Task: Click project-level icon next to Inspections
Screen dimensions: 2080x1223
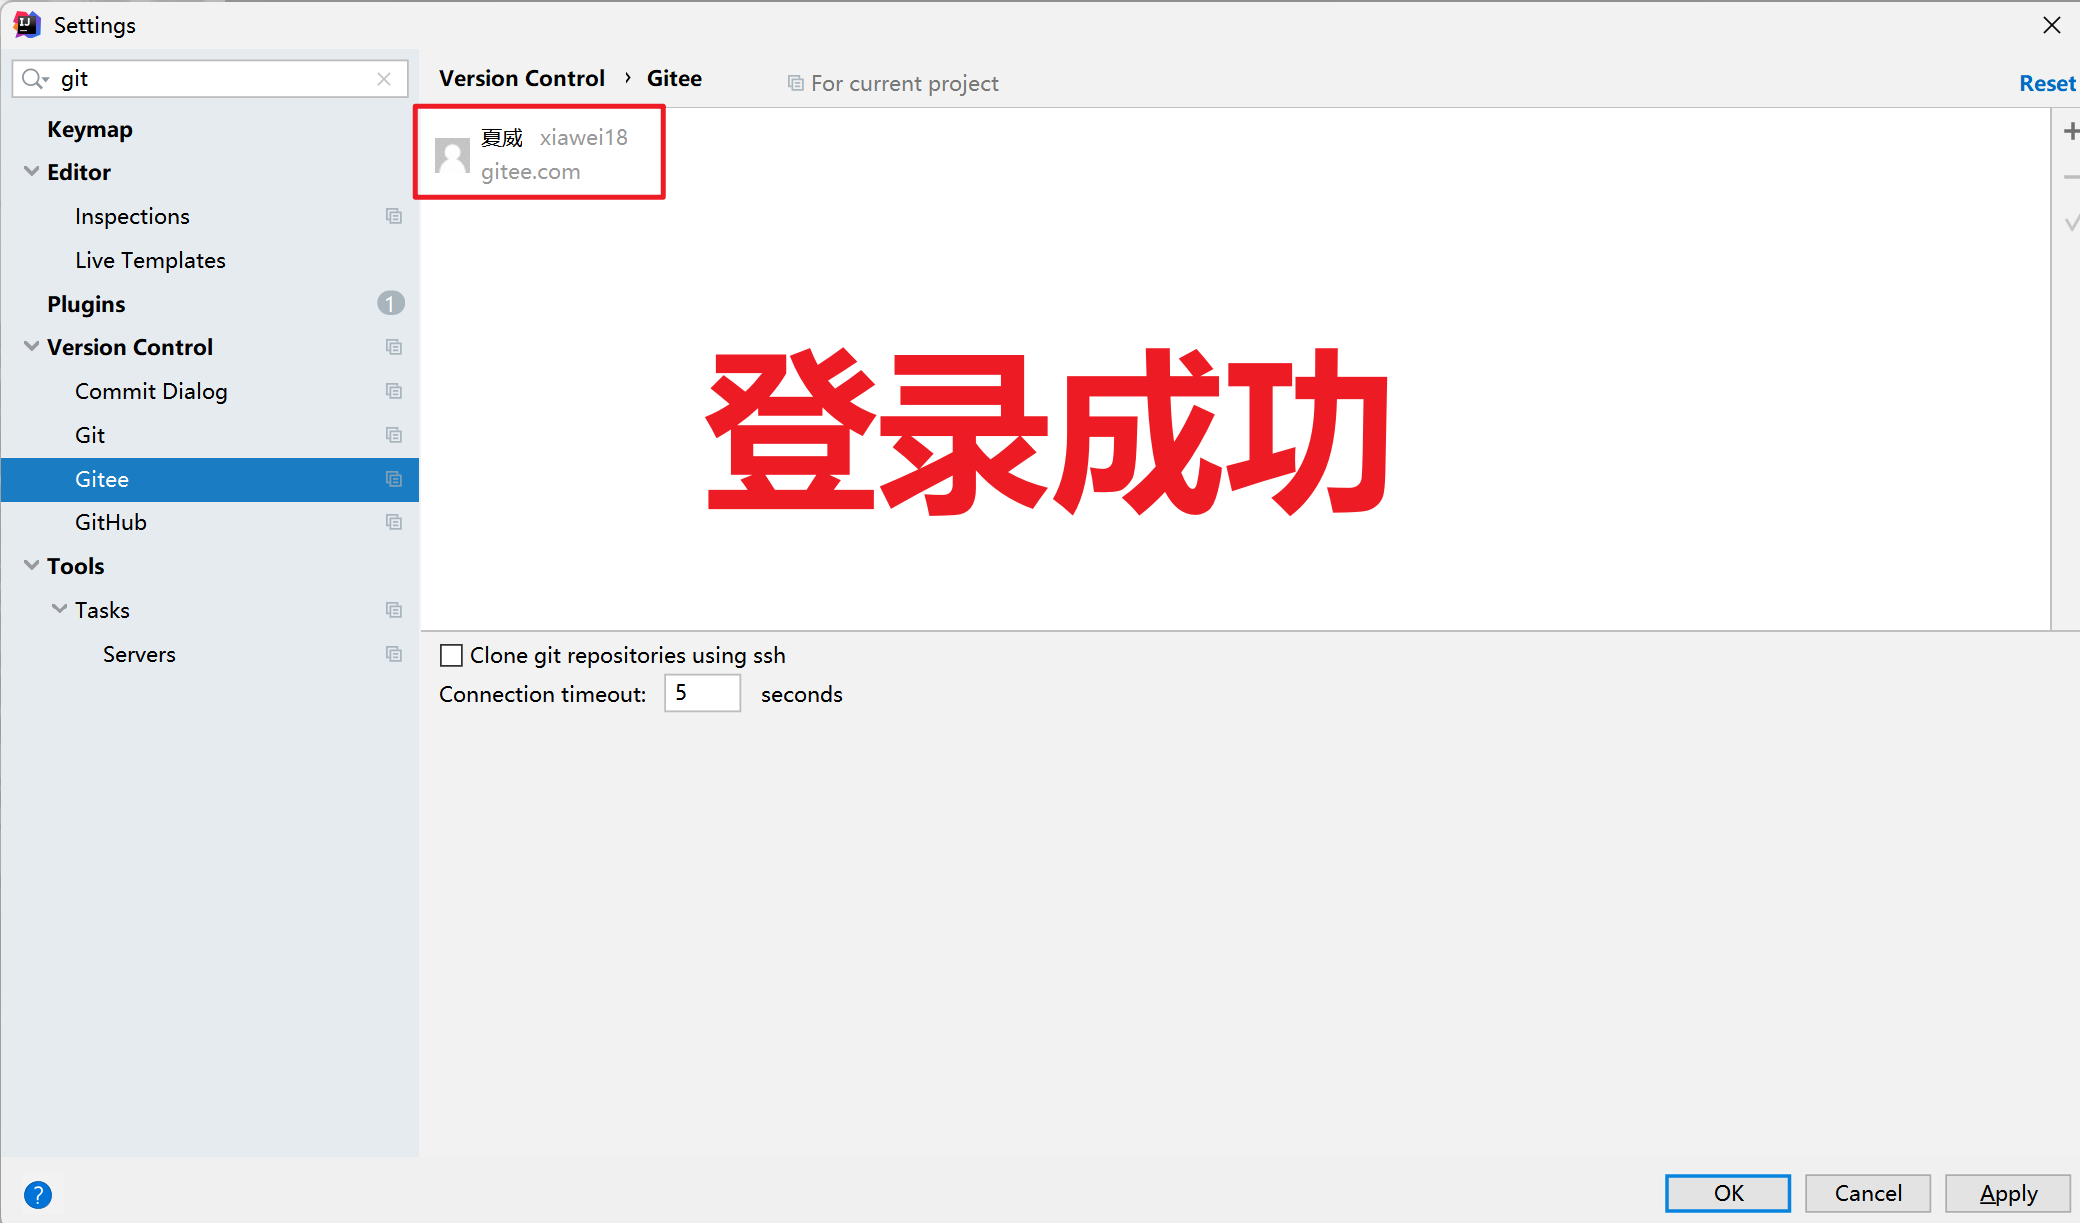Action: tap(394, 216)
